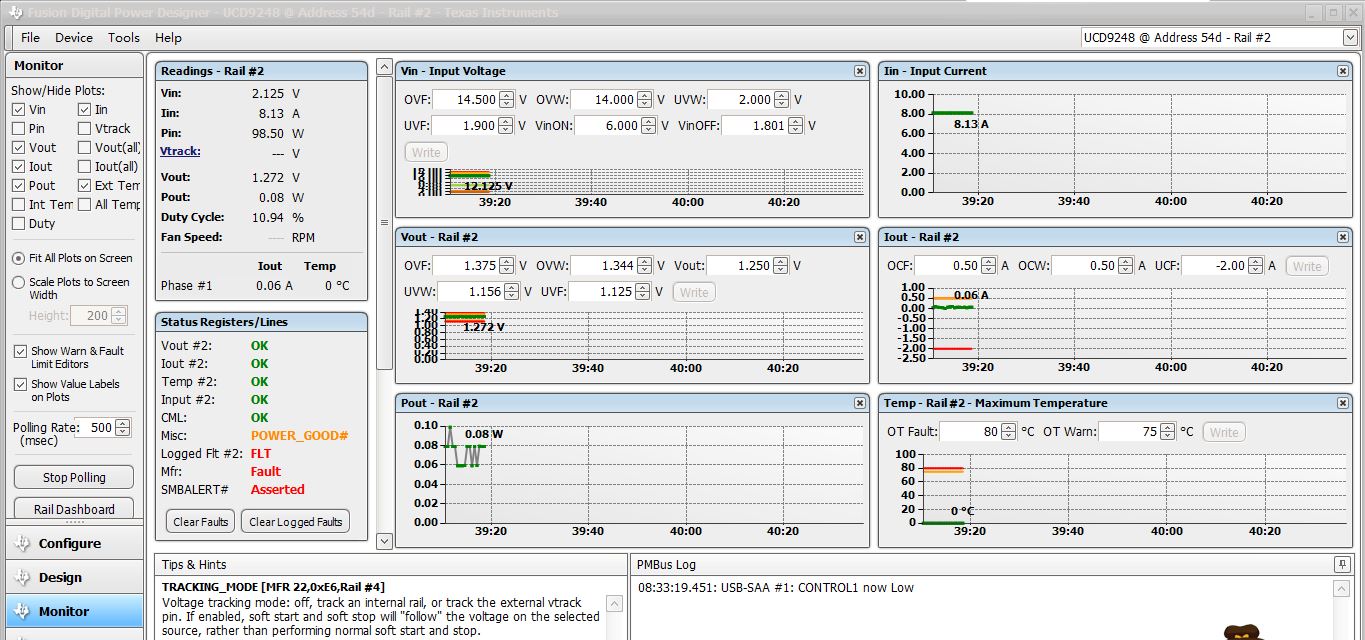This screenshot has height=640, width=1365.
Task: Click the POWER_GOOD# Misc status text
Action: (299, 435)
